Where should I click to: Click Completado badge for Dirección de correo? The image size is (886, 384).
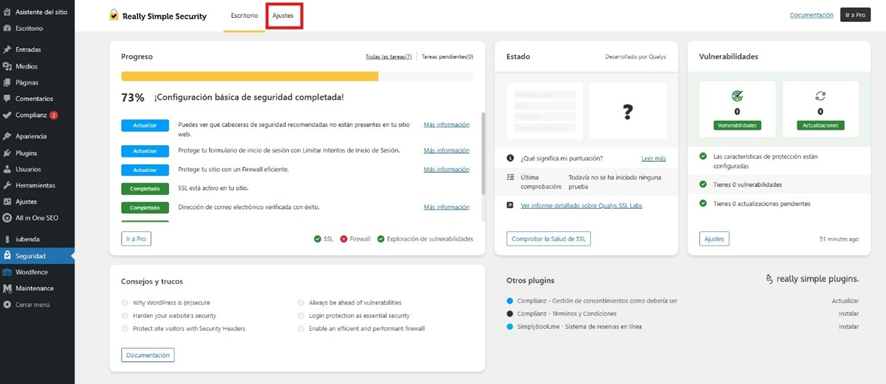click(x=145, y=208)
